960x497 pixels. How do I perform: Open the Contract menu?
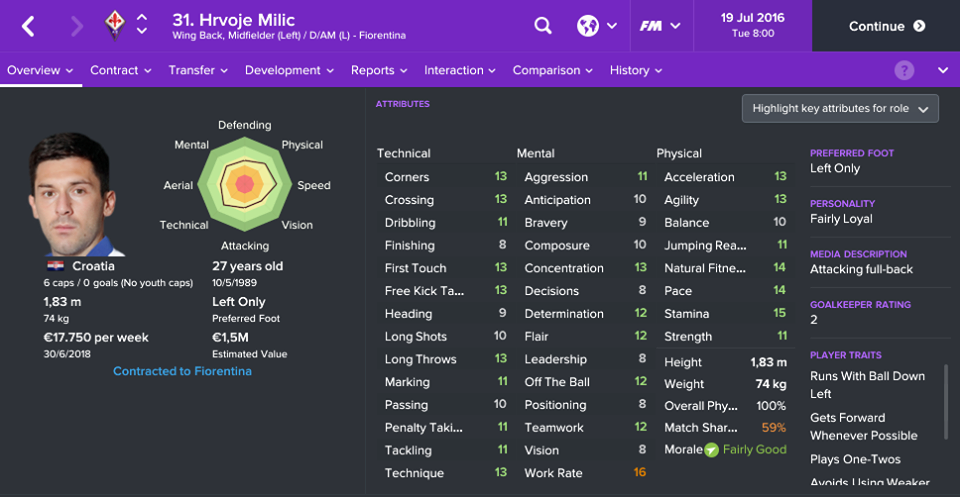tap(121, 70)
